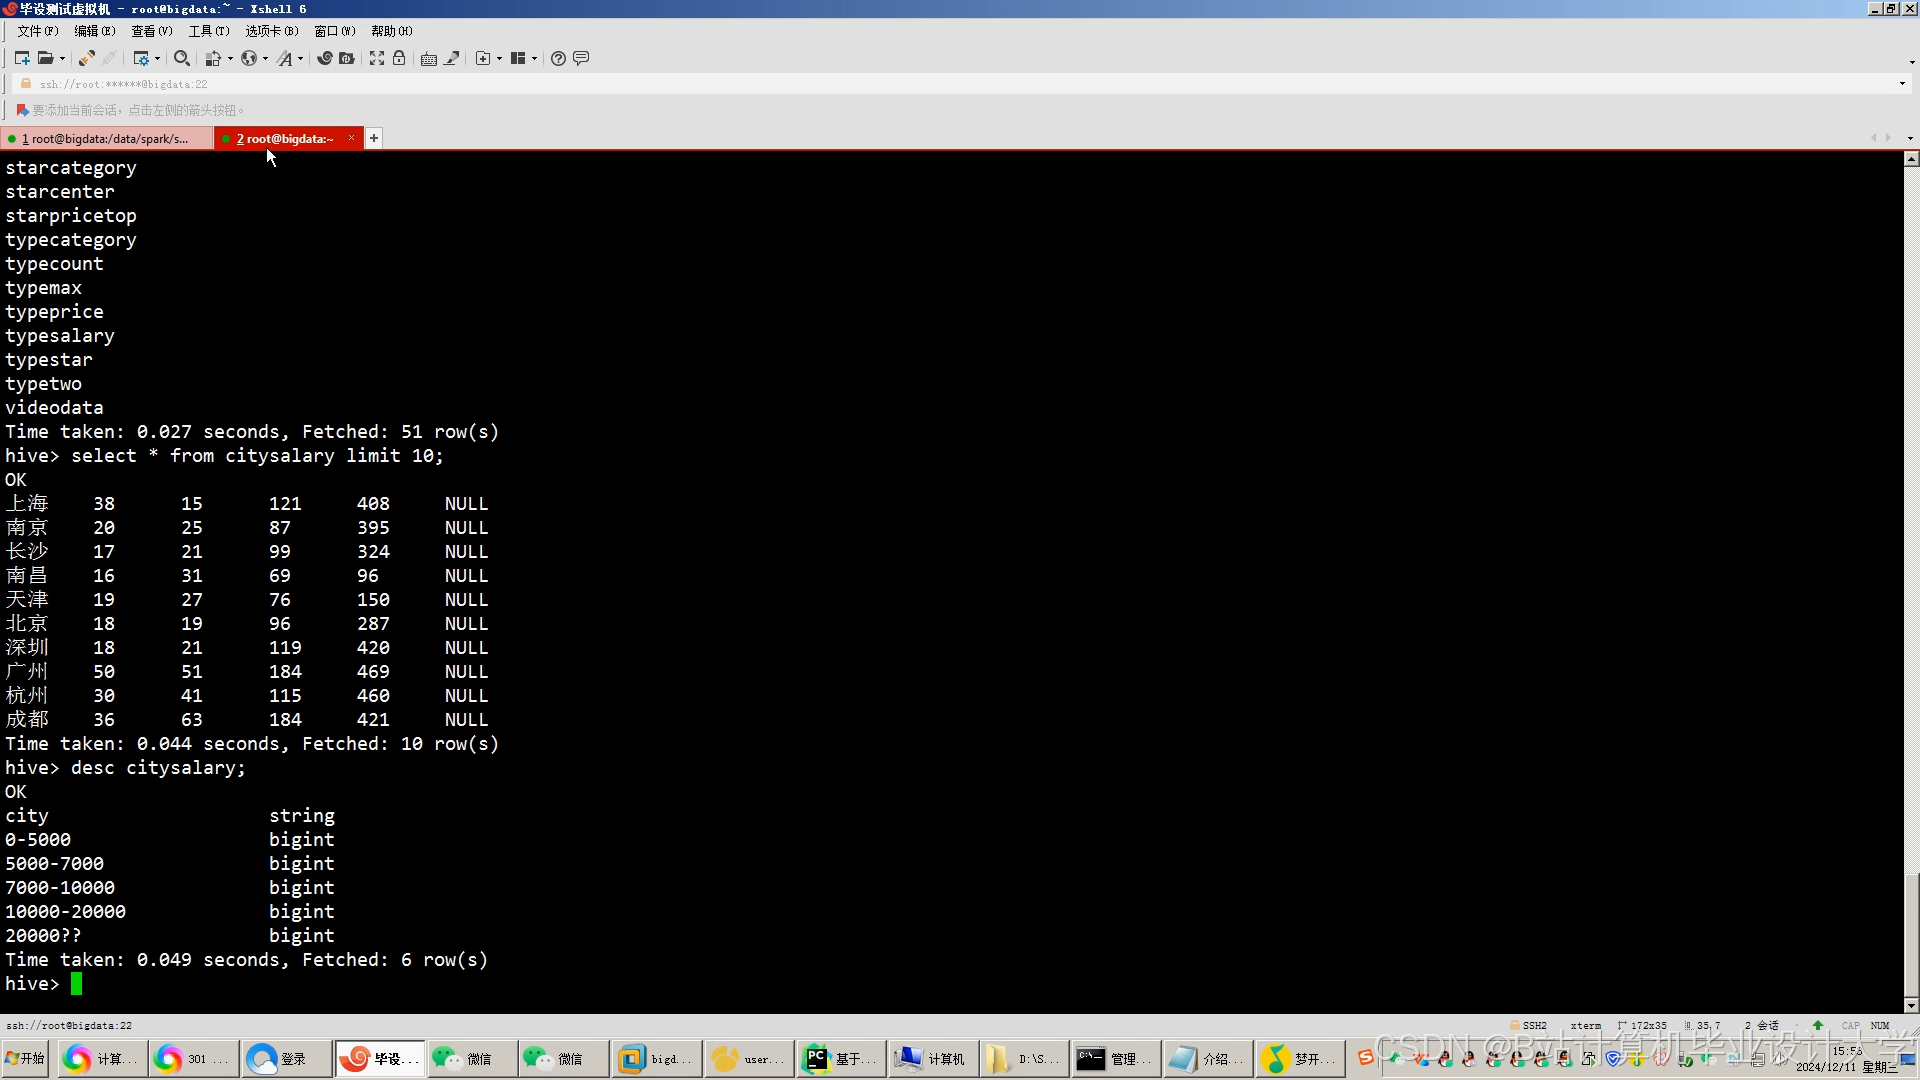Toggle full screen mode
Screen dimensions: 1920x1080
click(x=378, y=58)
